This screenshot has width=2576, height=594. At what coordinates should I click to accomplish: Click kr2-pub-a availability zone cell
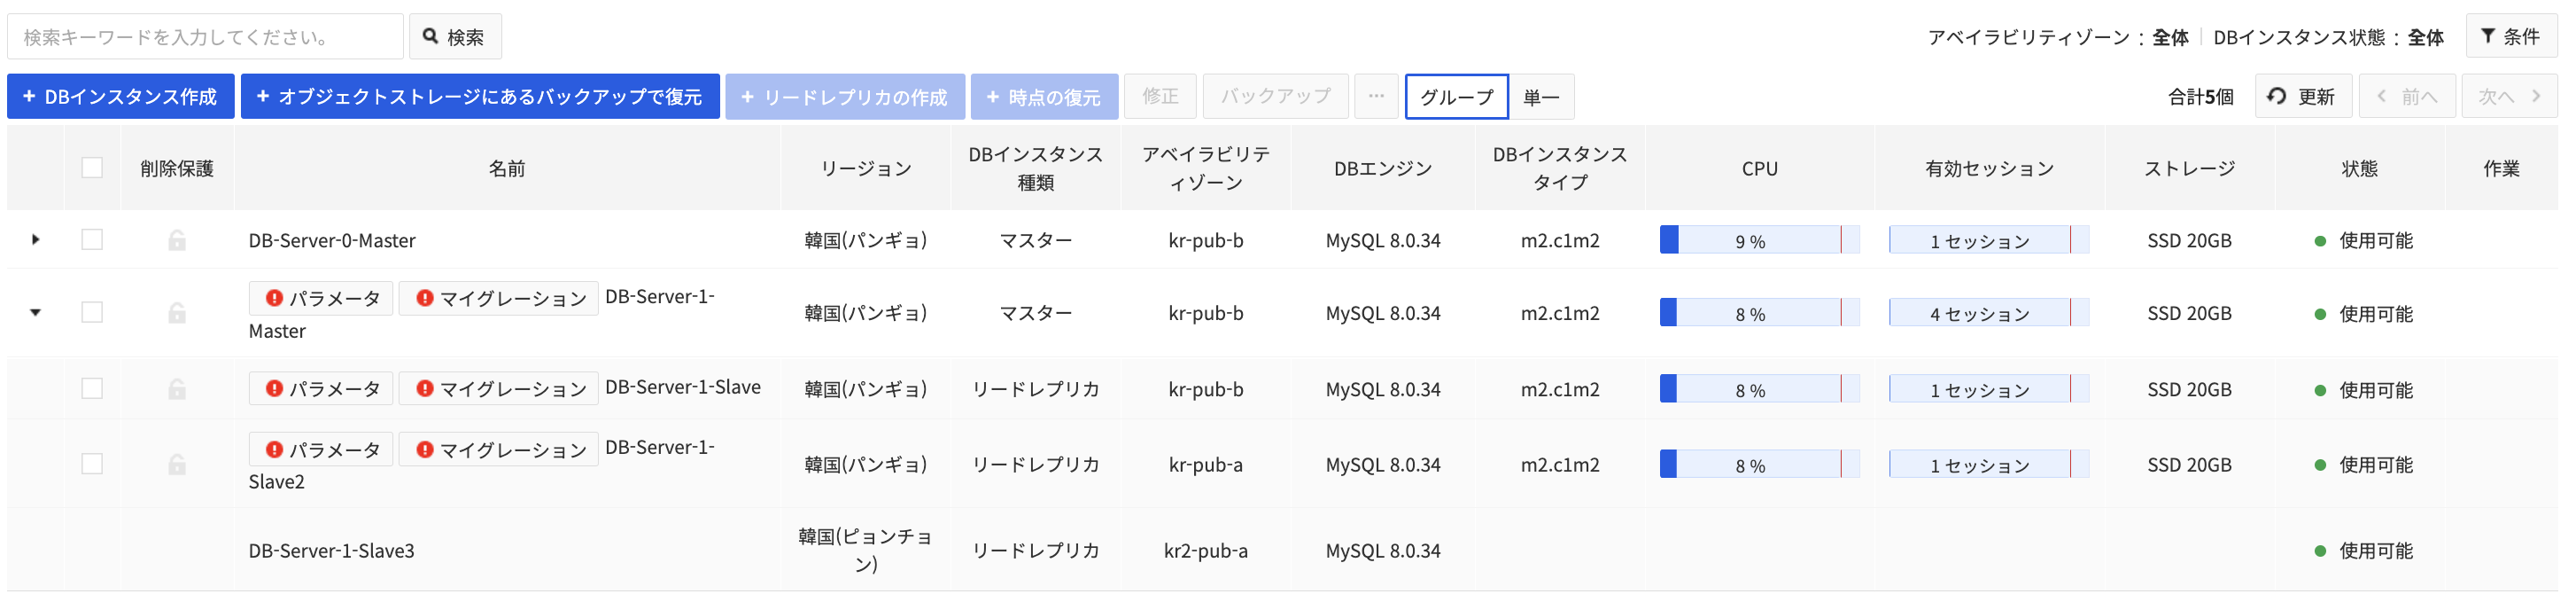pyautogui.click(x=1205, y=550)
